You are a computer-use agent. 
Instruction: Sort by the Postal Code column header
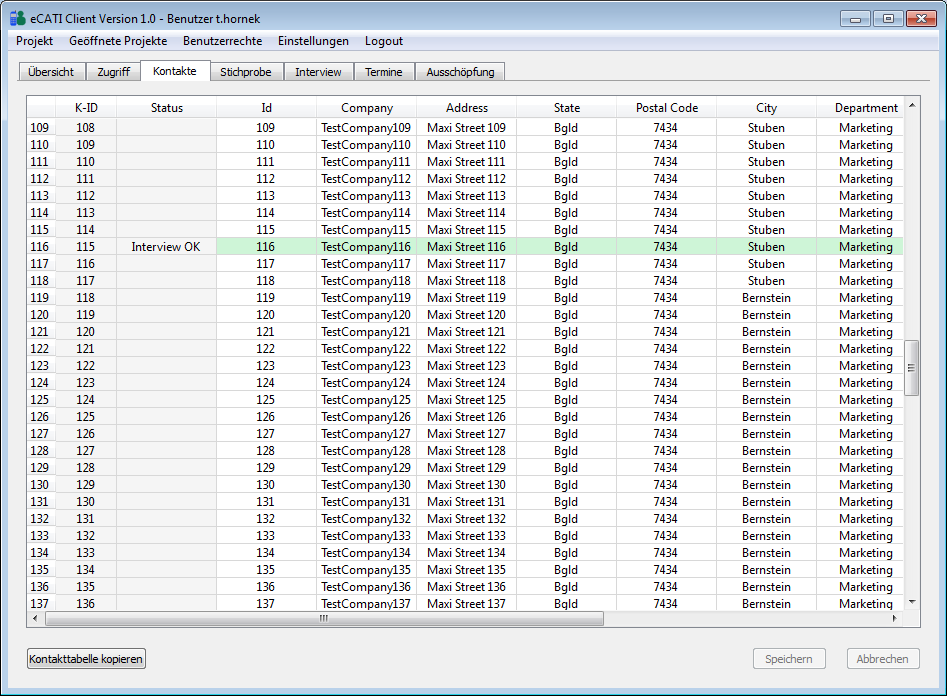pos(666,107)
